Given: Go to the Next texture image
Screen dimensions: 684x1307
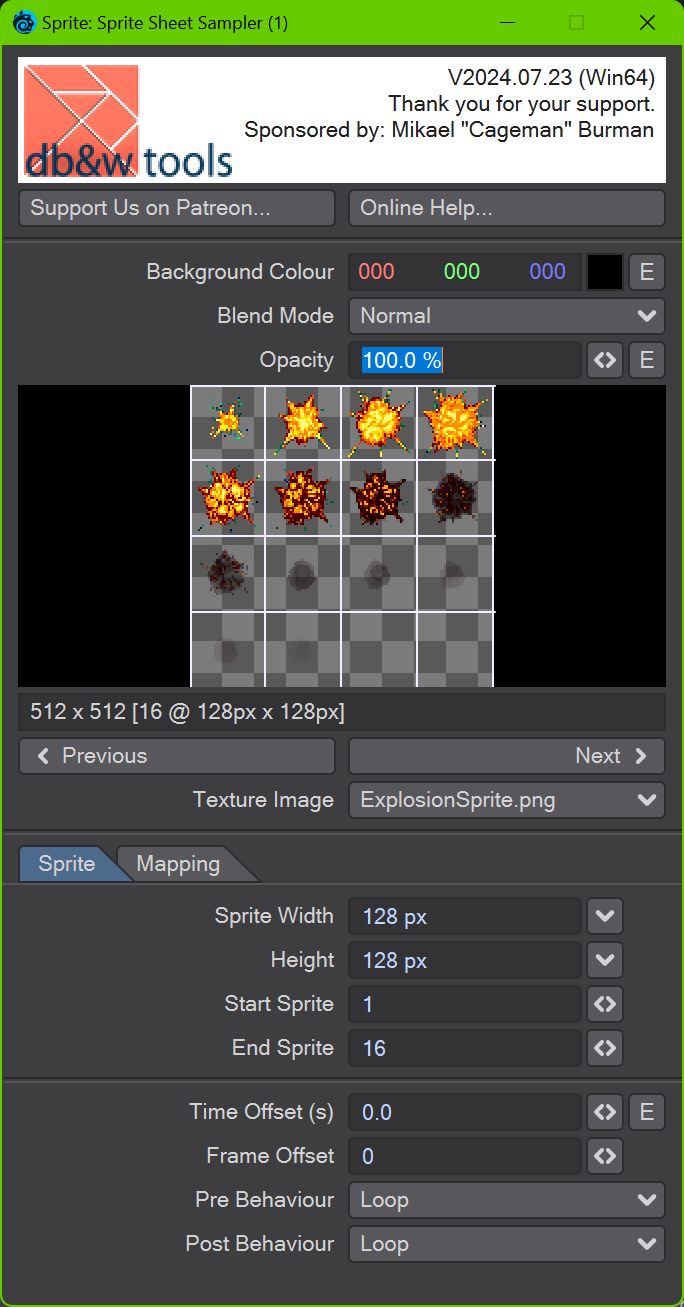Looking at the screenshot, I should pyautogui.click(x=507, y=756).
